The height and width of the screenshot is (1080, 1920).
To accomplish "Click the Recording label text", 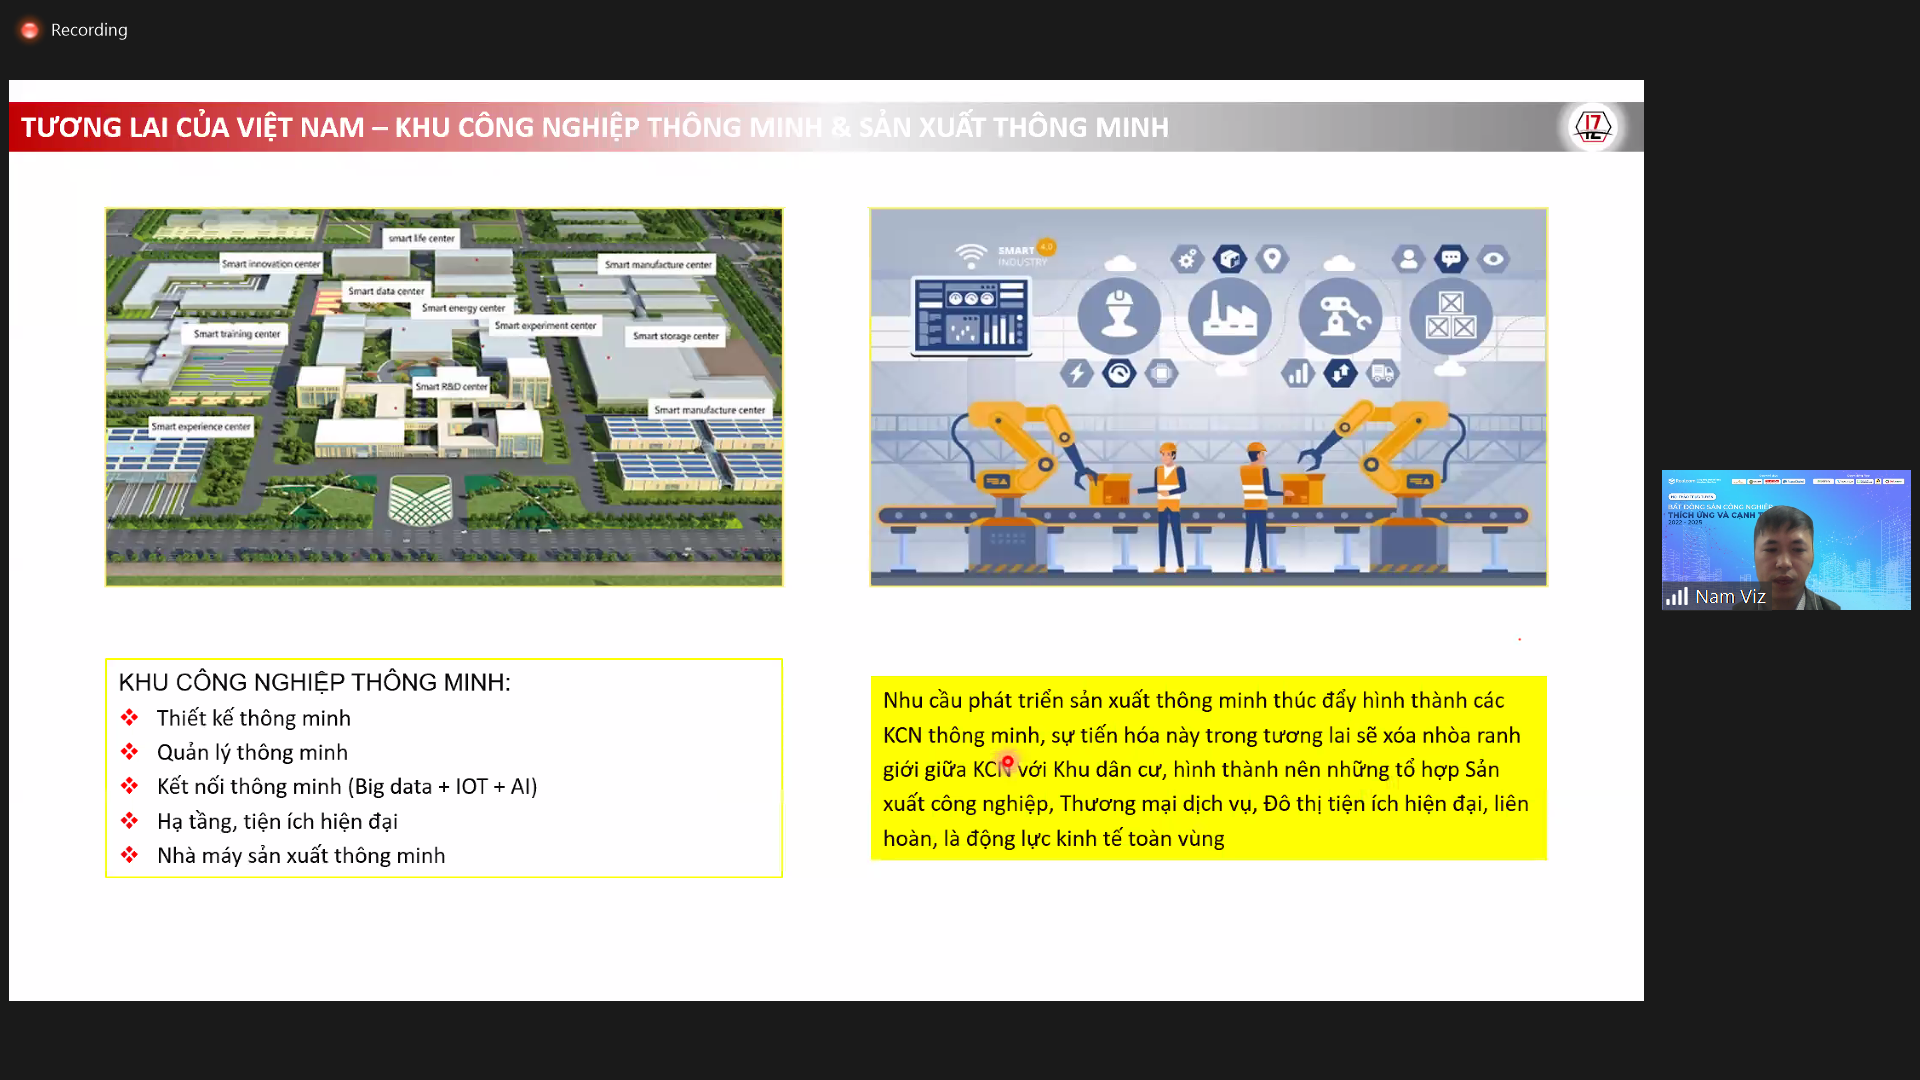I will click(x=89, y=30).
